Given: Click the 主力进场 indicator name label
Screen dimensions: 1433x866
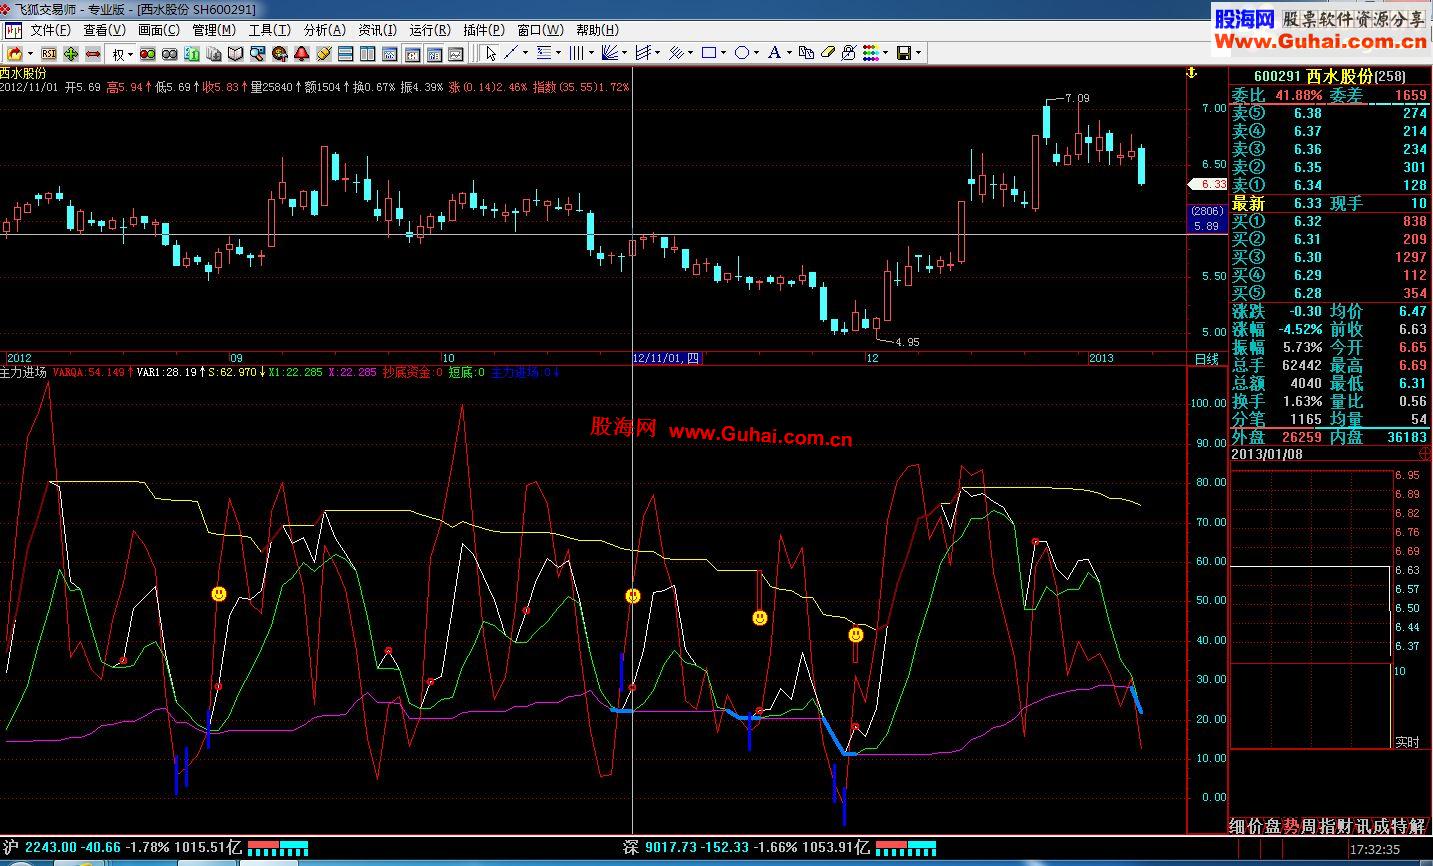Looking at the screenshot, I should 24,372.
